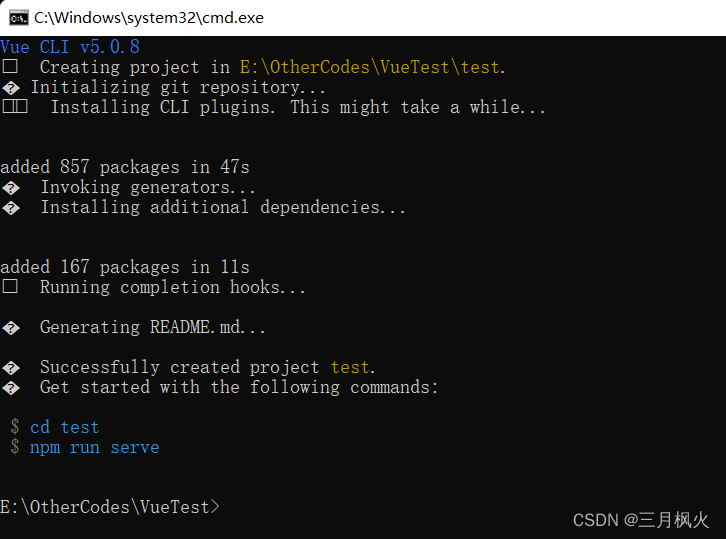Click the cmd.exe icon in title bar
This screenshot has height=539, width=726.
19,18
